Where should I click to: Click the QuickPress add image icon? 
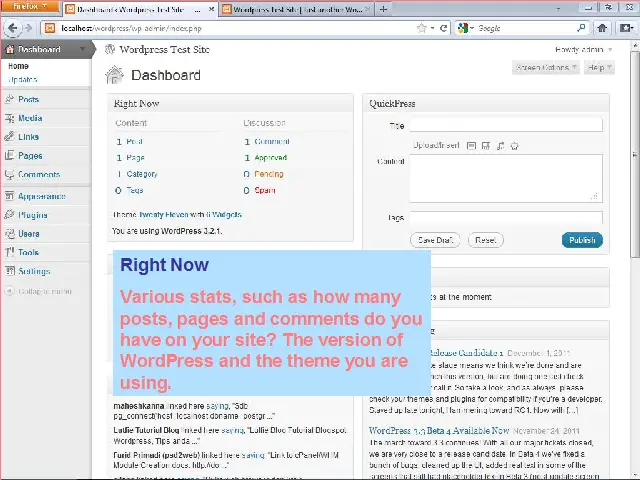(471, 146)
